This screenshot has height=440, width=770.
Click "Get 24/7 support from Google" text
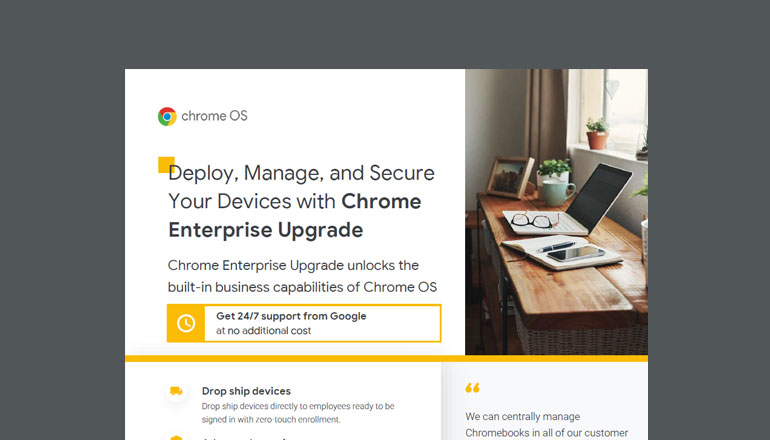(x=291, y=316)
